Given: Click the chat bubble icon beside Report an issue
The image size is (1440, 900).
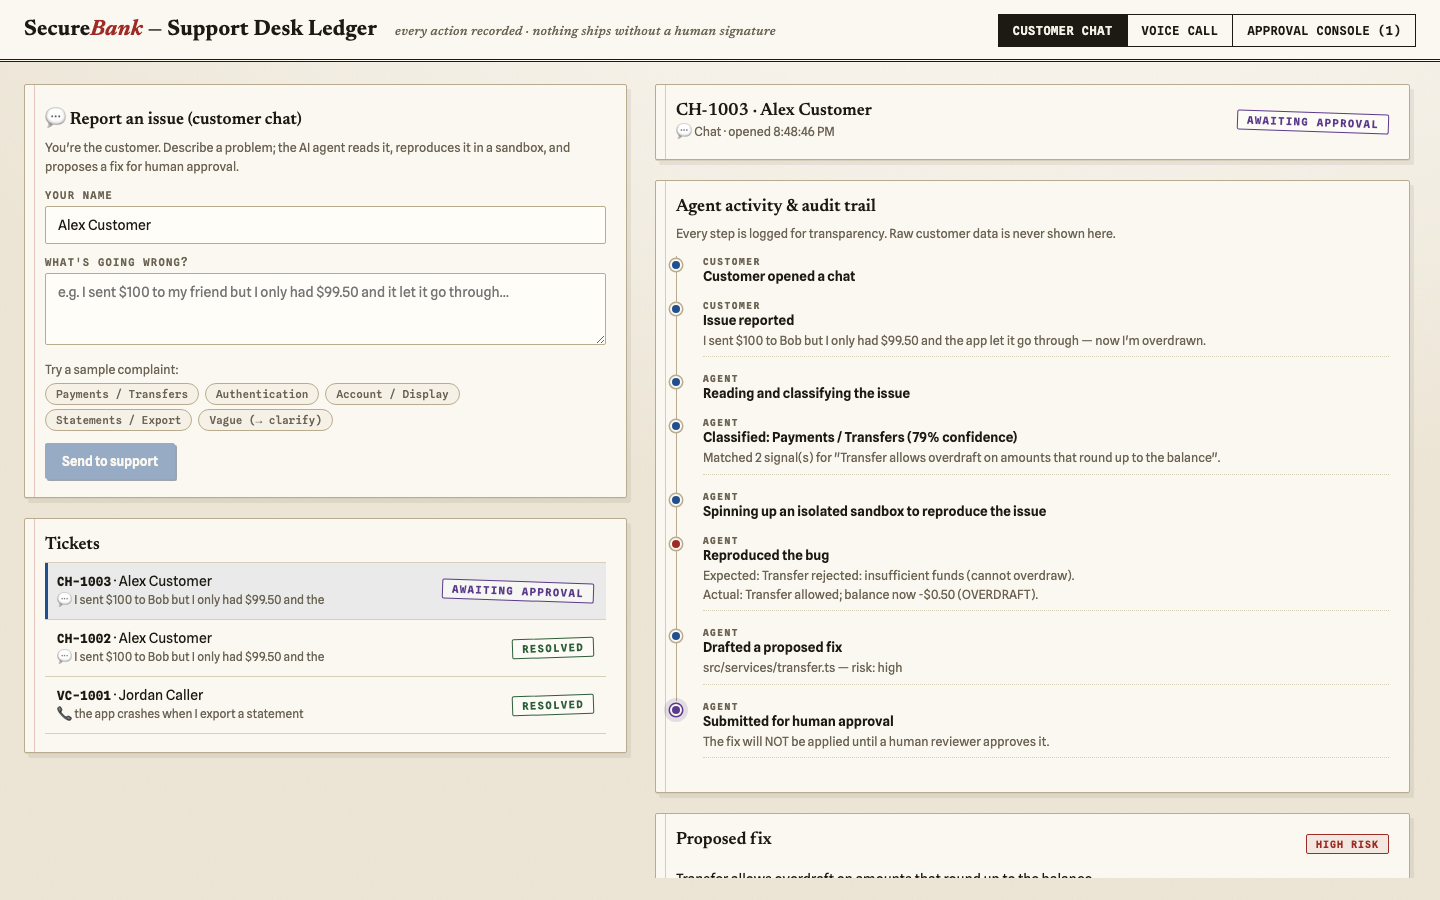Looking at the screenshot, I should click(55, 118).
